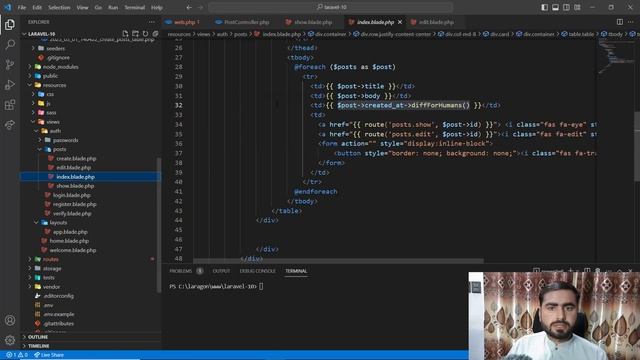Switch to PostController.php editor tab

[x=243, y=22]
